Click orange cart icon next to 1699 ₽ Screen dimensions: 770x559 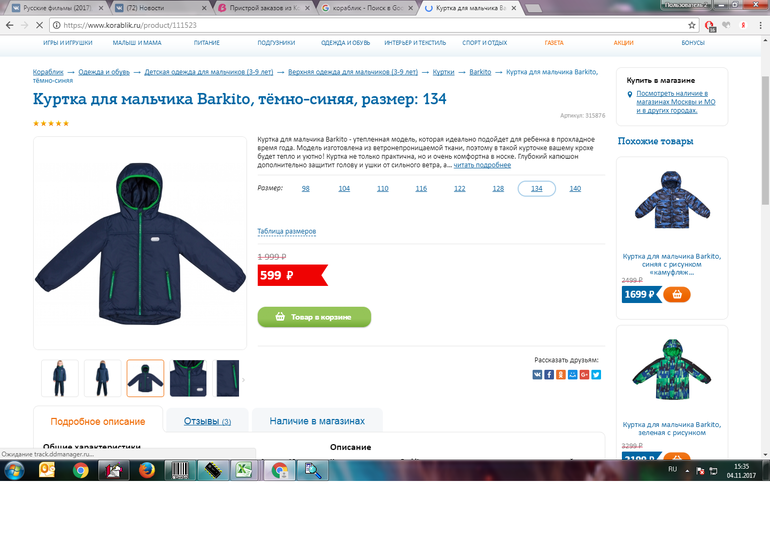click(677, 295)
